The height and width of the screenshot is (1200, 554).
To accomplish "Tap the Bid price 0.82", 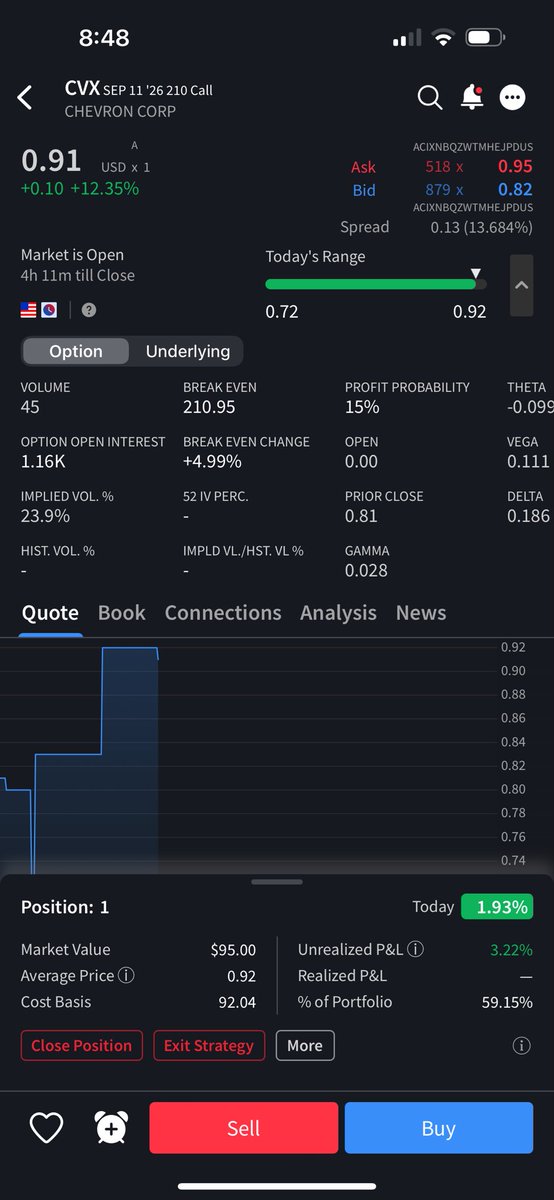I will 515,190.
